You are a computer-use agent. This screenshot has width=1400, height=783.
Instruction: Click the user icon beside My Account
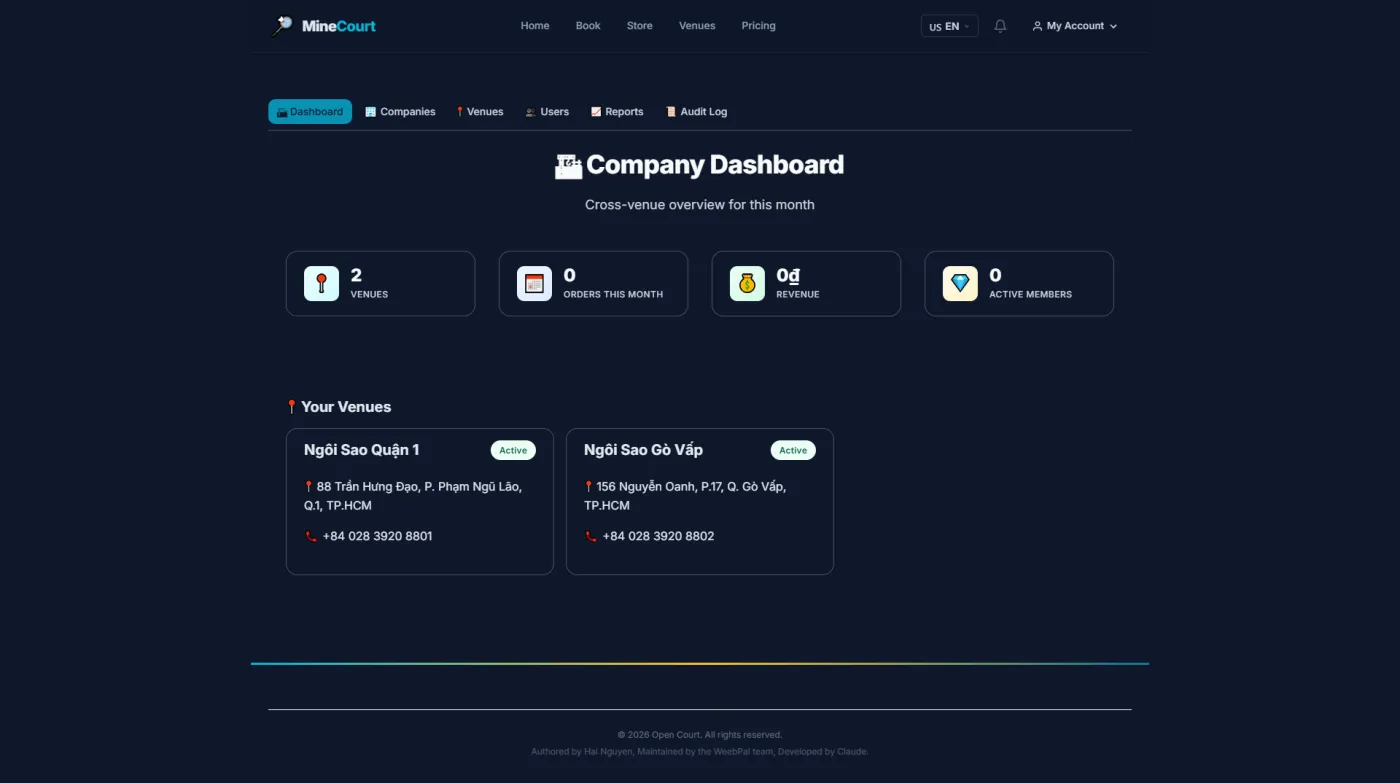click(x=1037, y=26)
